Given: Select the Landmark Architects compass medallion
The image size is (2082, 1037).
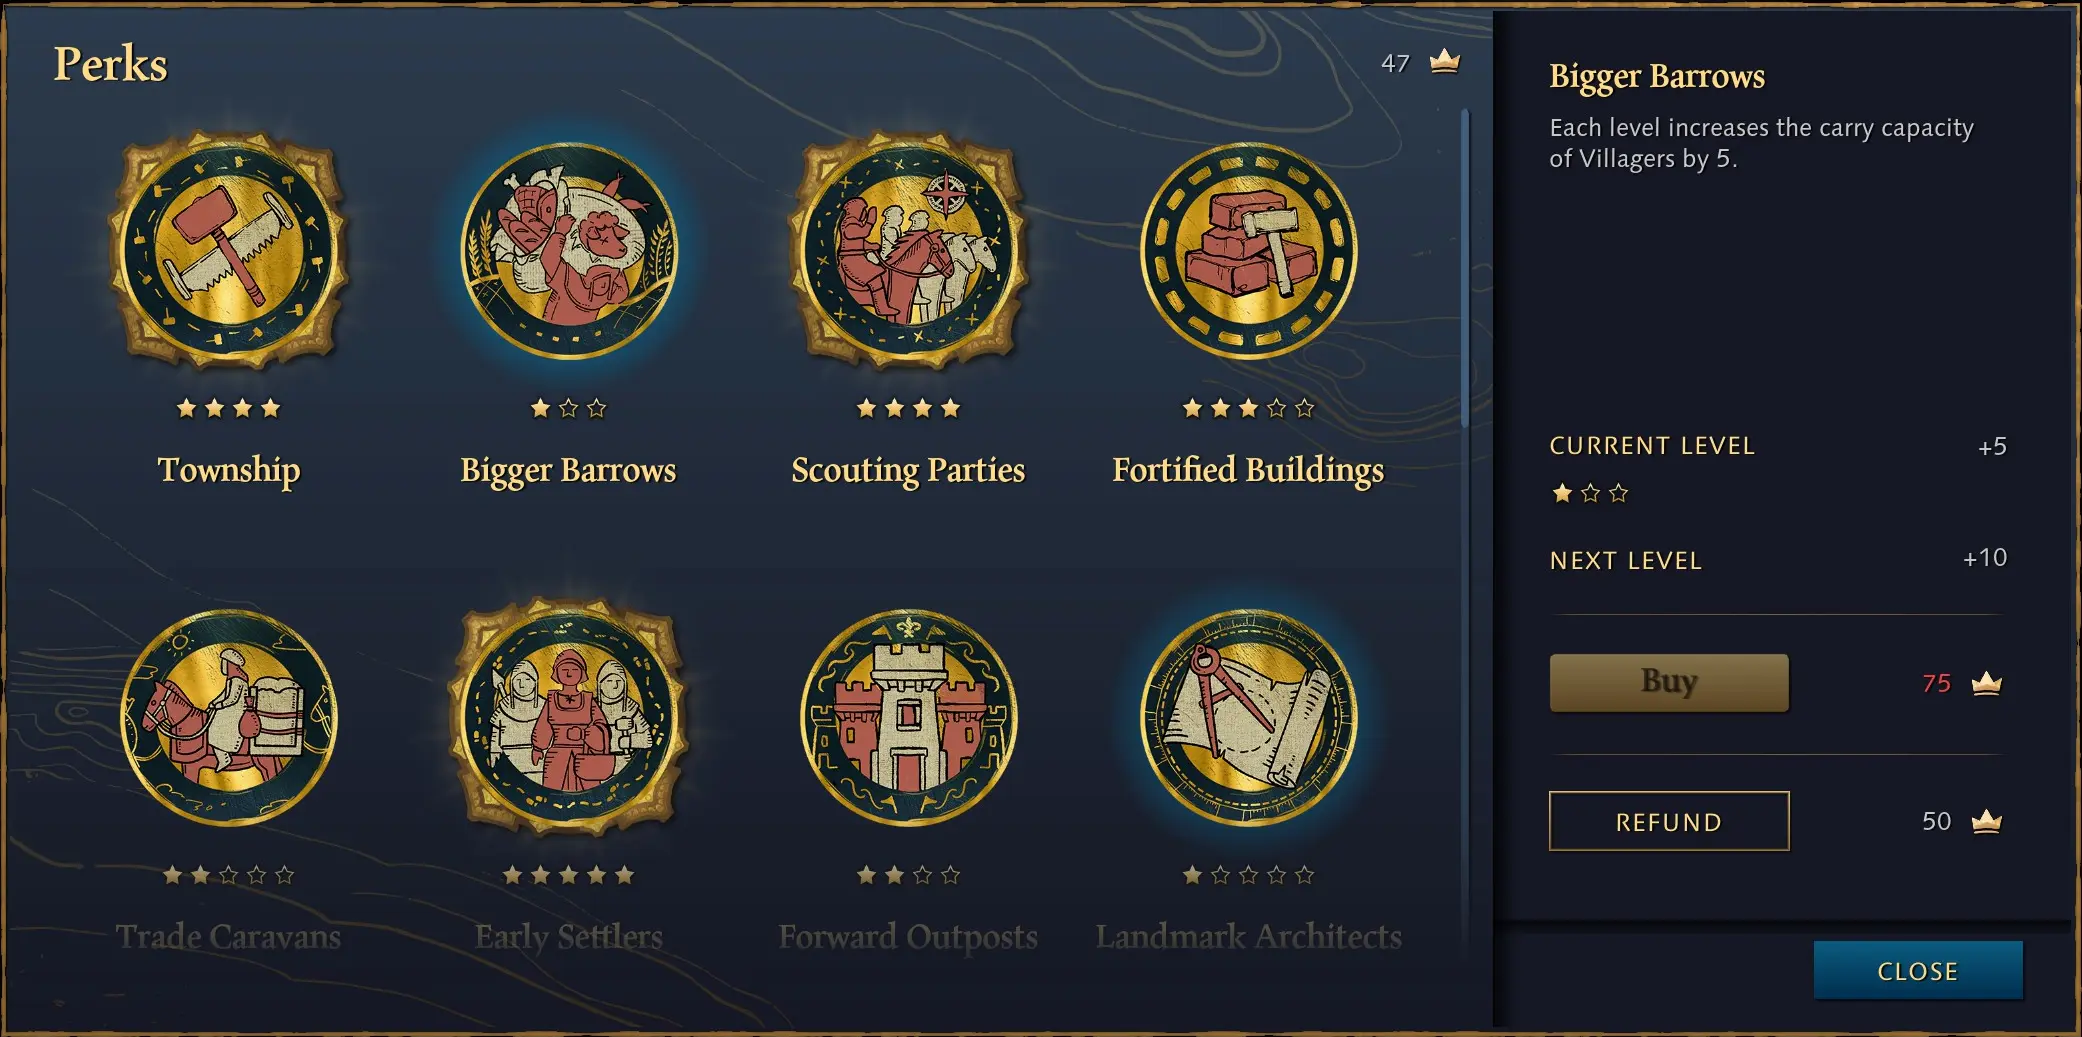Looking at the screenshot, I should pyautogui.click(x=1249, y=718).
